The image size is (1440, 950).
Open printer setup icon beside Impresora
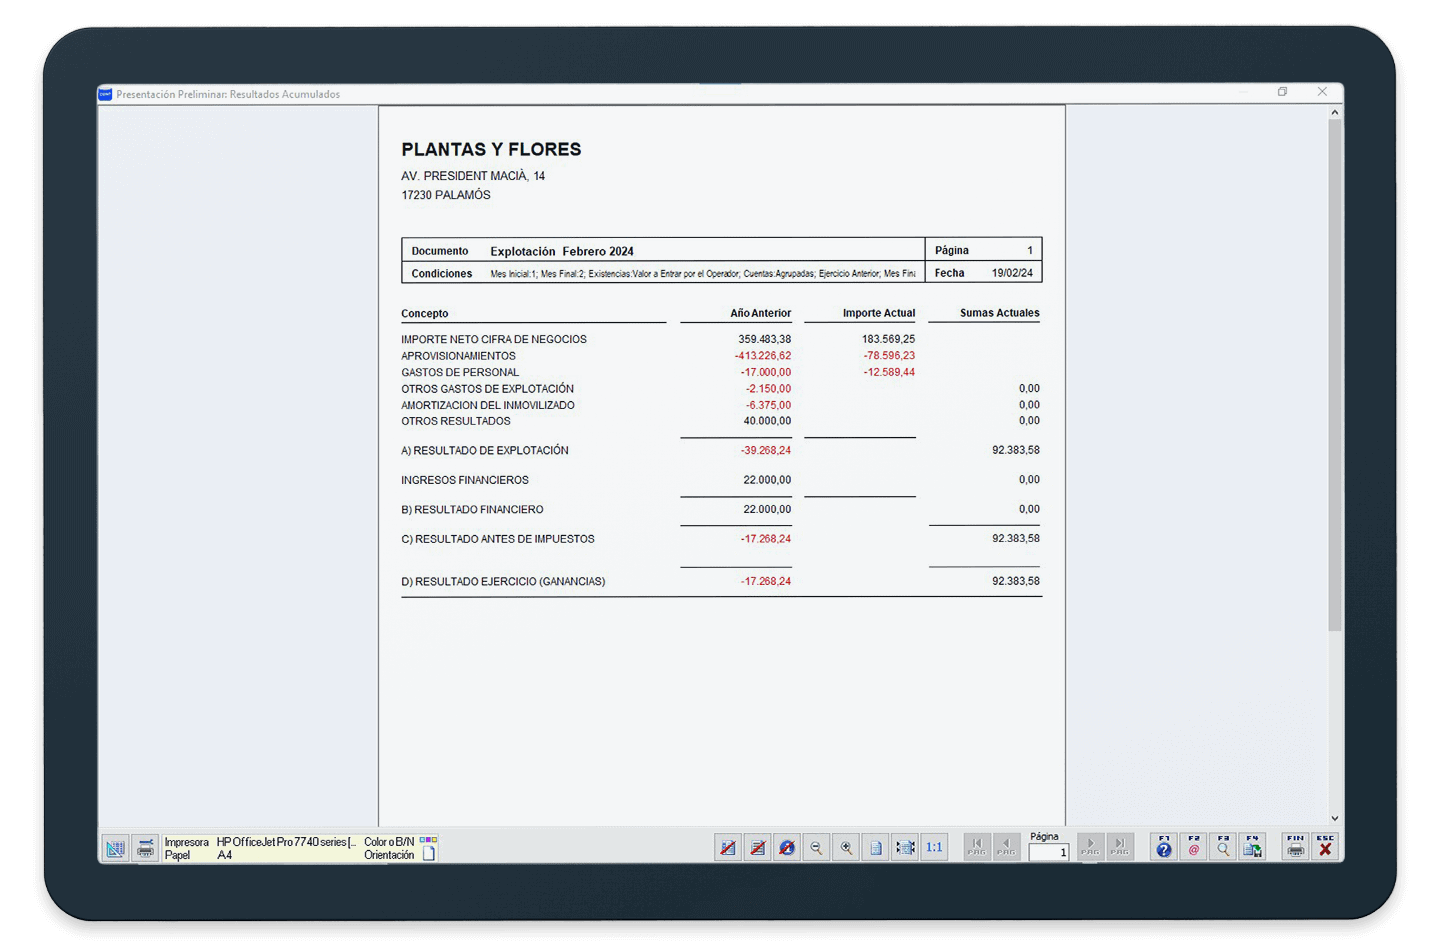[146, 848]
